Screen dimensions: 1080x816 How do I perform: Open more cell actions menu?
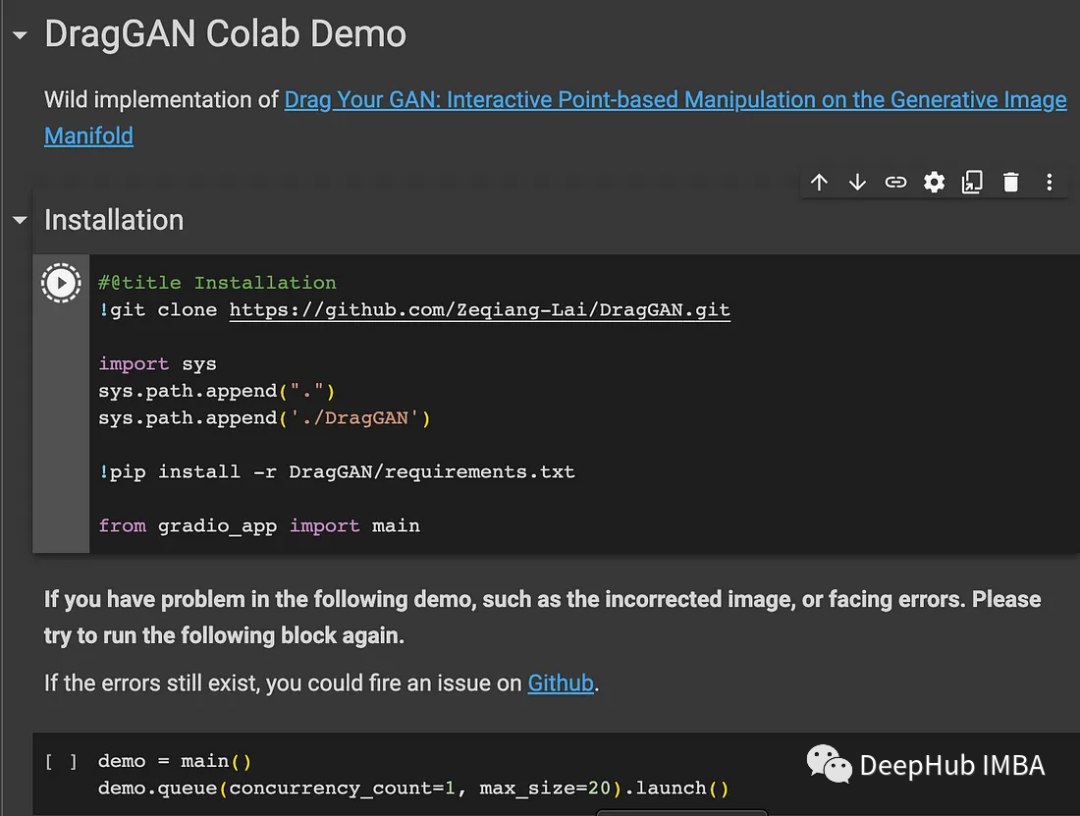[1049, 182]
